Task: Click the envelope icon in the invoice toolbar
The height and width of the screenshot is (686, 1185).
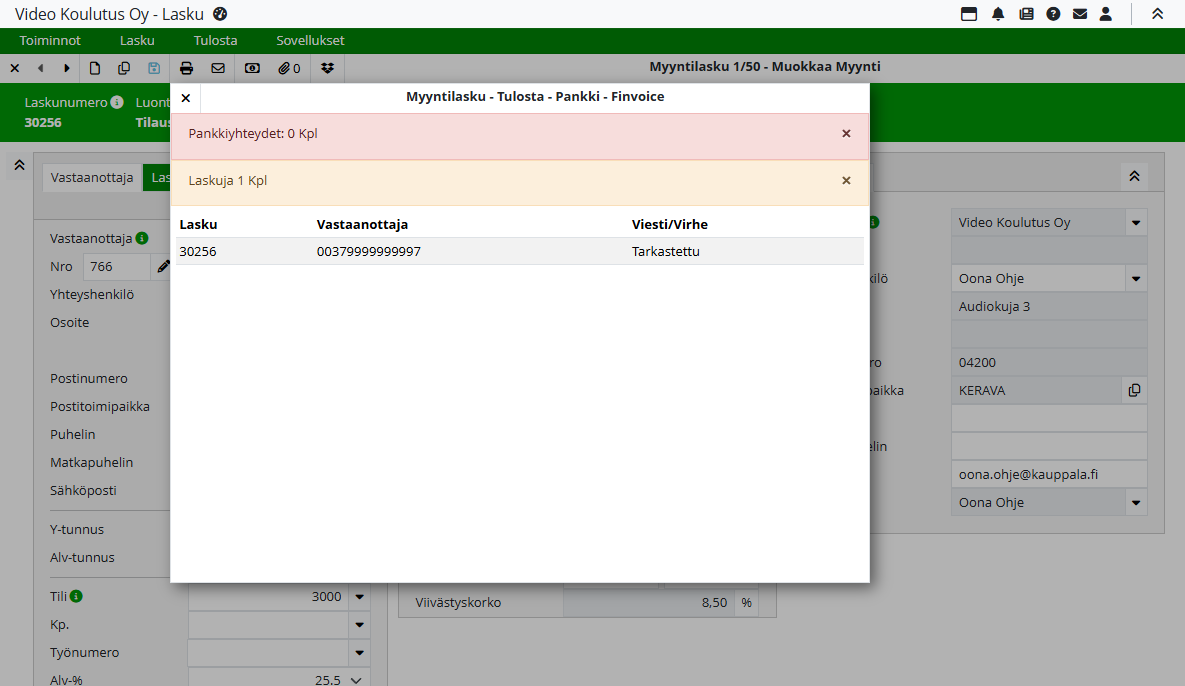Action: coord(218,68)
